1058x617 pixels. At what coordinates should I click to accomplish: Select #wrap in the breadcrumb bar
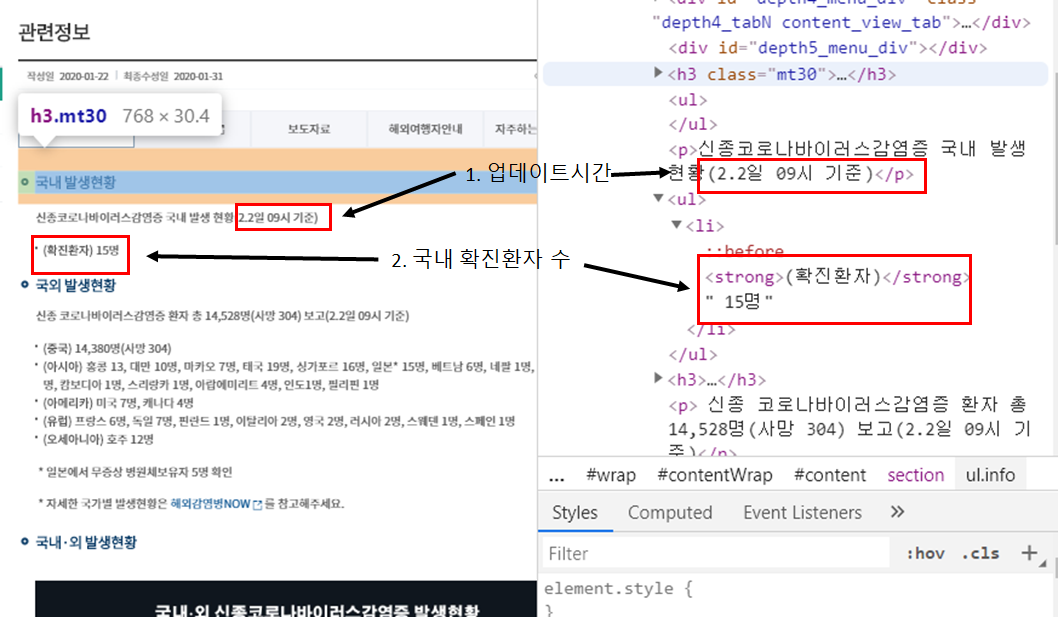[x=611, y=475]
